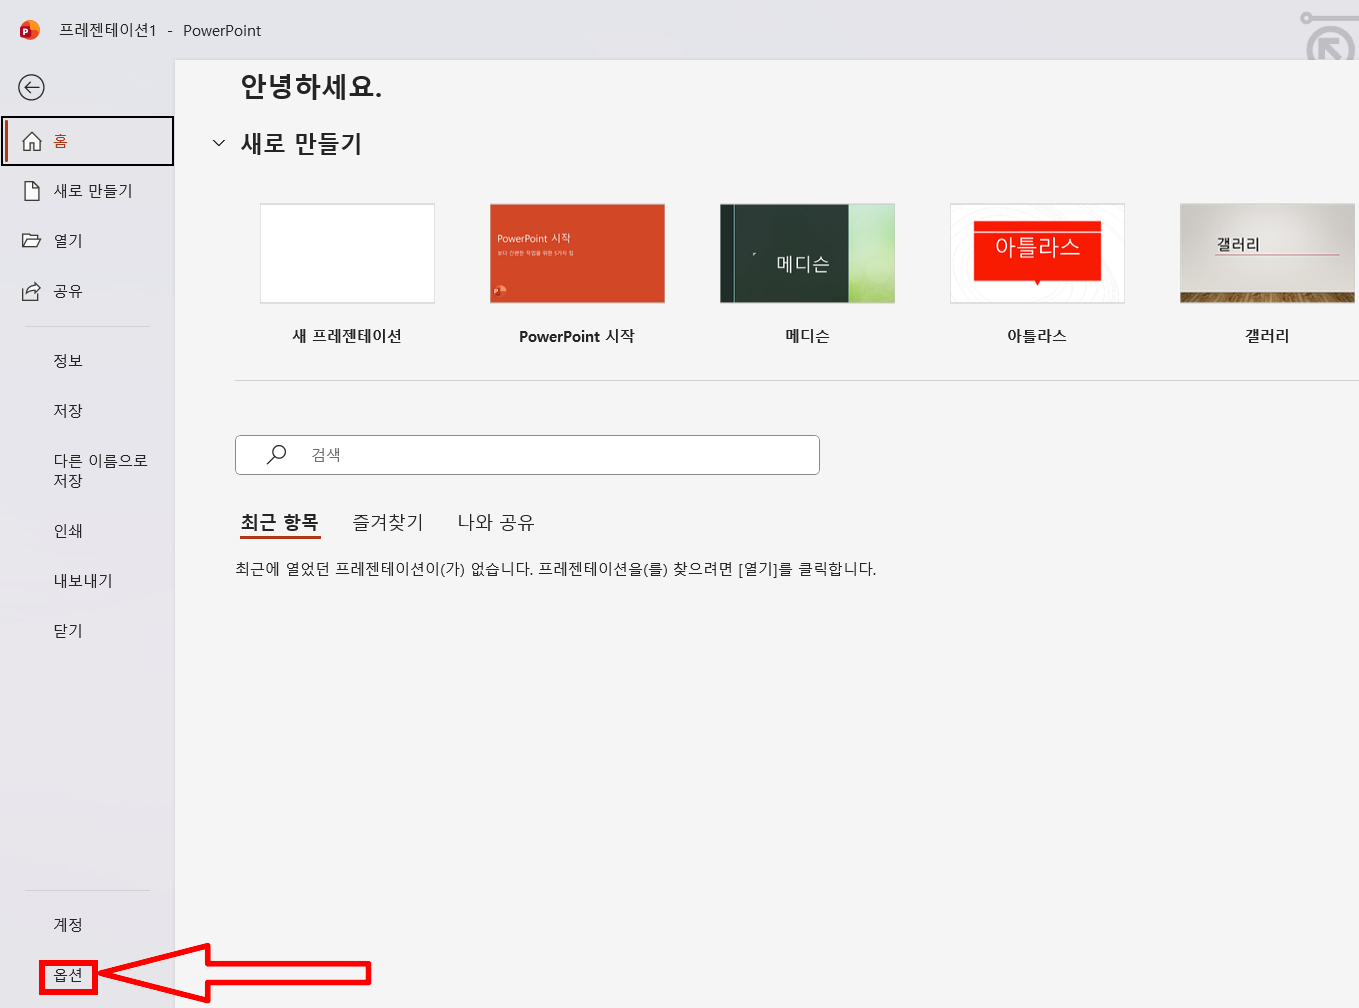Click the 새로 만들기 section heading
This screenshot has width=1359, height=1008.
coord(301,144)
